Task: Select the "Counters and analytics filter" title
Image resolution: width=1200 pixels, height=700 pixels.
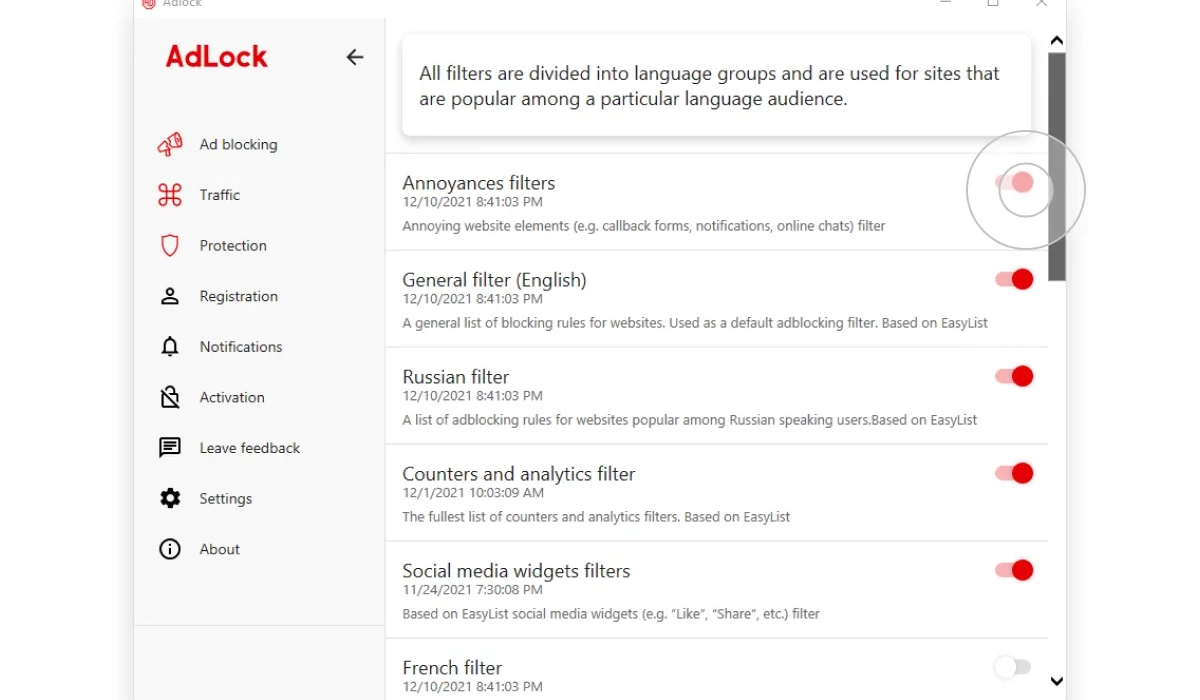Action: click(518, 474)
